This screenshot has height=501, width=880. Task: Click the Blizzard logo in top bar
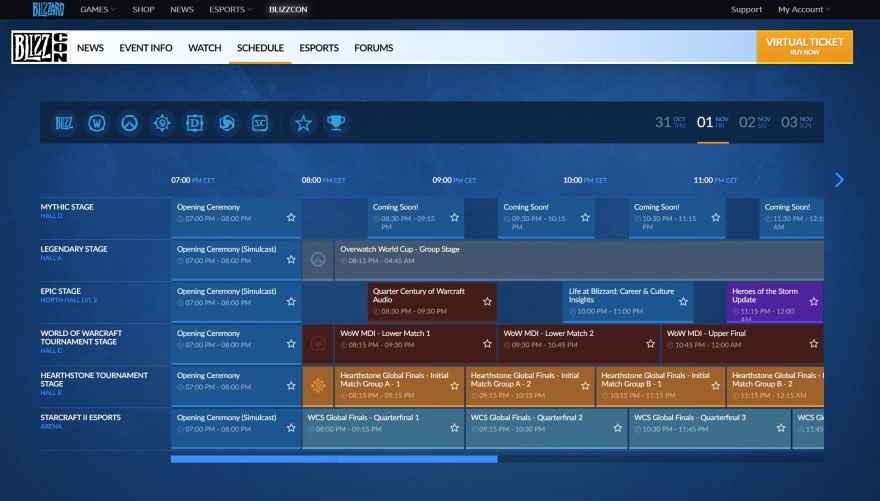[48, 9]
